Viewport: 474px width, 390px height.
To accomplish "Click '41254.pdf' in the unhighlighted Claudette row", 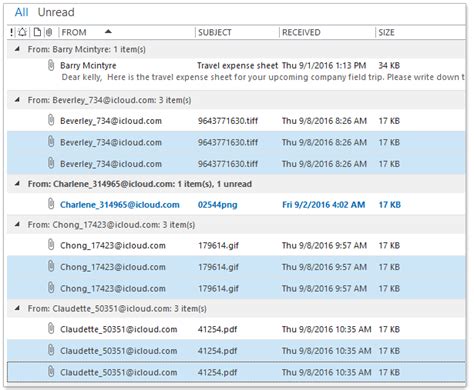I will [217, 329].
